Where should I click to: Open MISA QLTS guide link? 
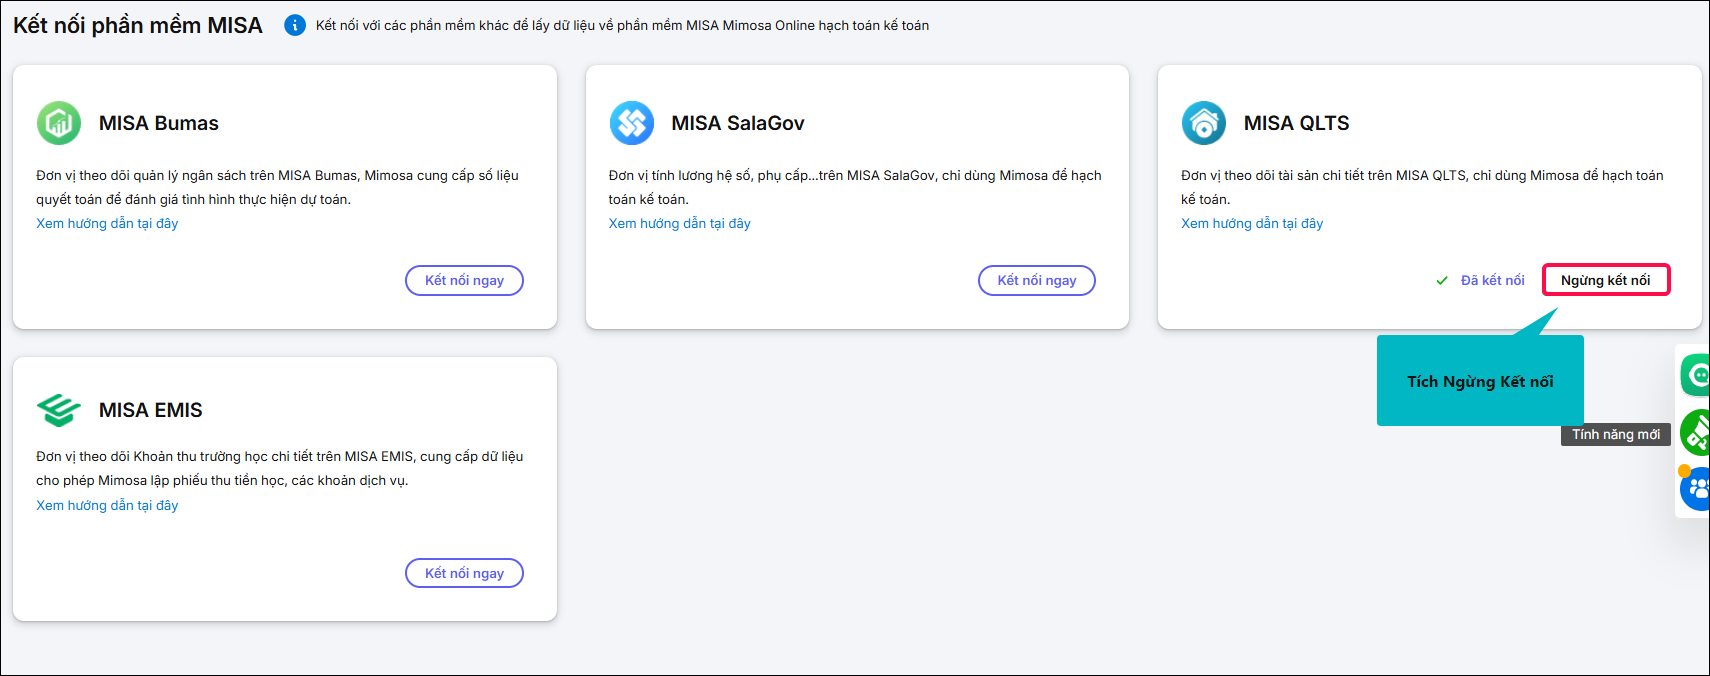coord(1252,223)
